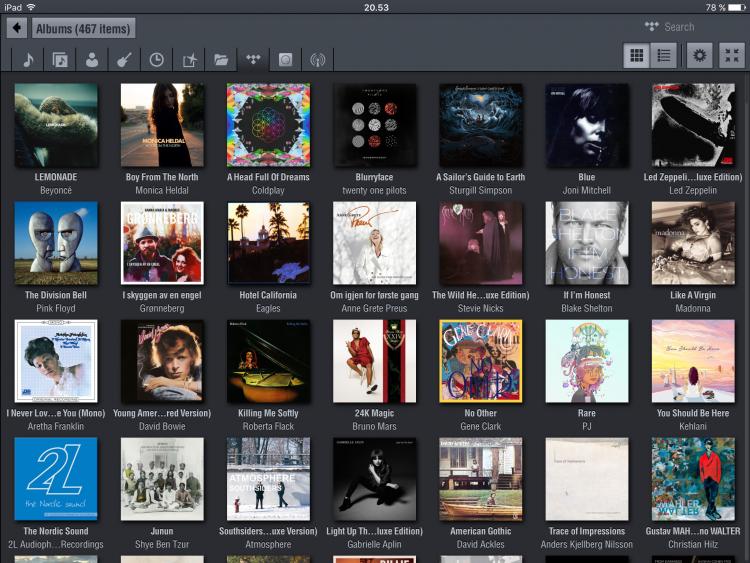
Task: Open Trace of Impressions cover
Action: [587, 479]
